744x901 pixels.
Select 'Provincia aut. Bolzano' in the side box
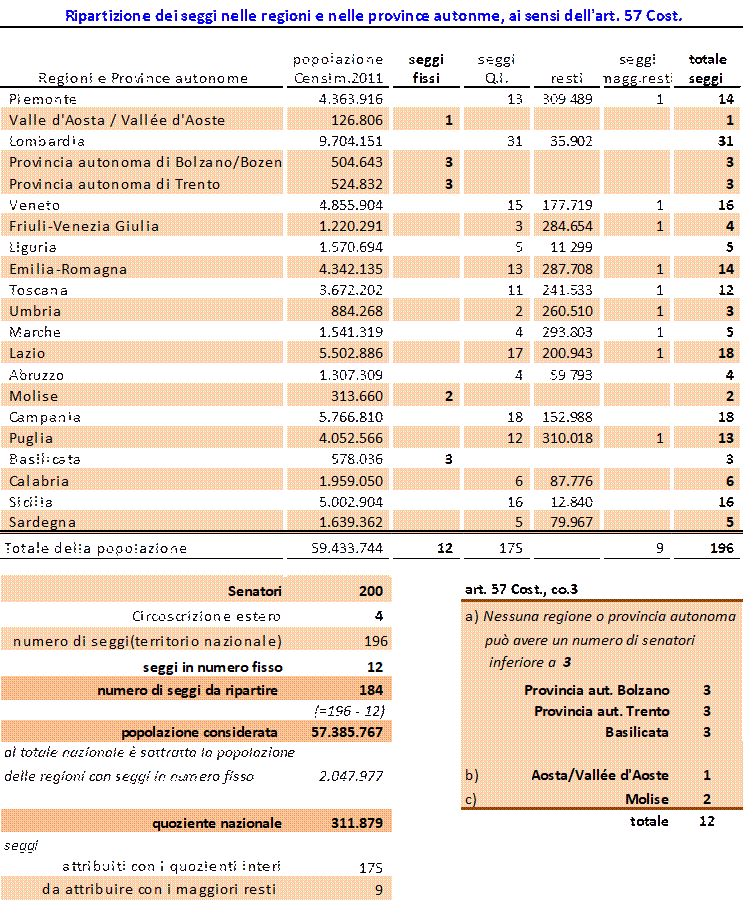point(597,690)
